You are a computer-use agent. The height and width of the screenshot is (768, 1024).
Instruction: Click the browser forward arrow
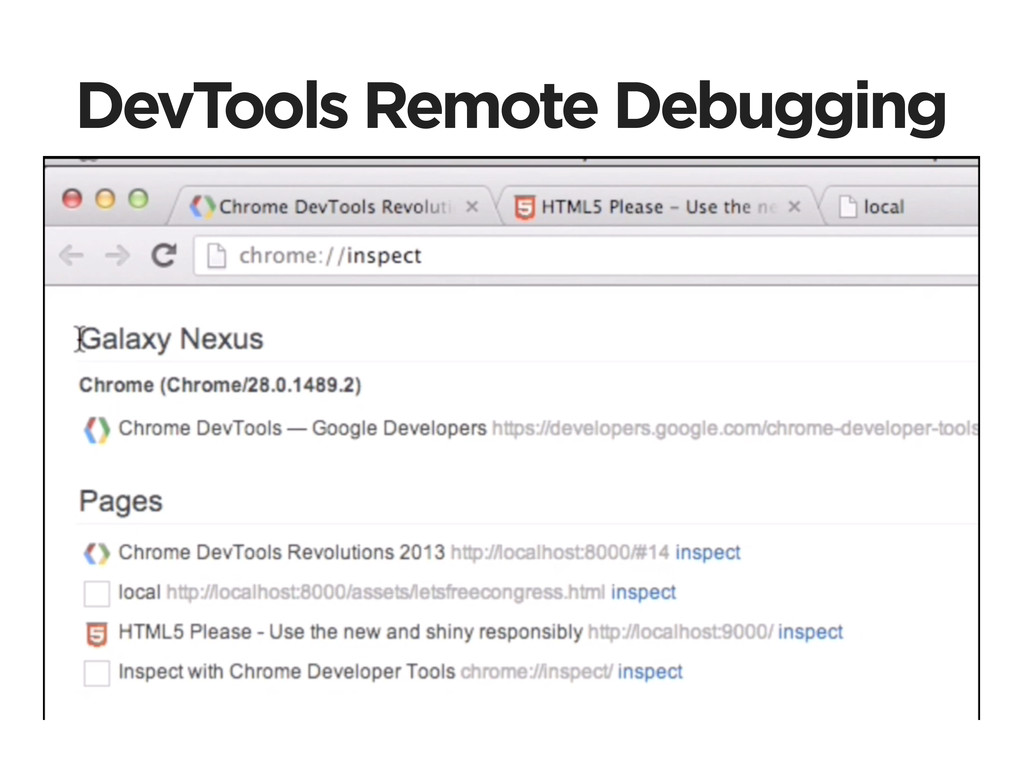pyautogui.click(x=117, y=256)
